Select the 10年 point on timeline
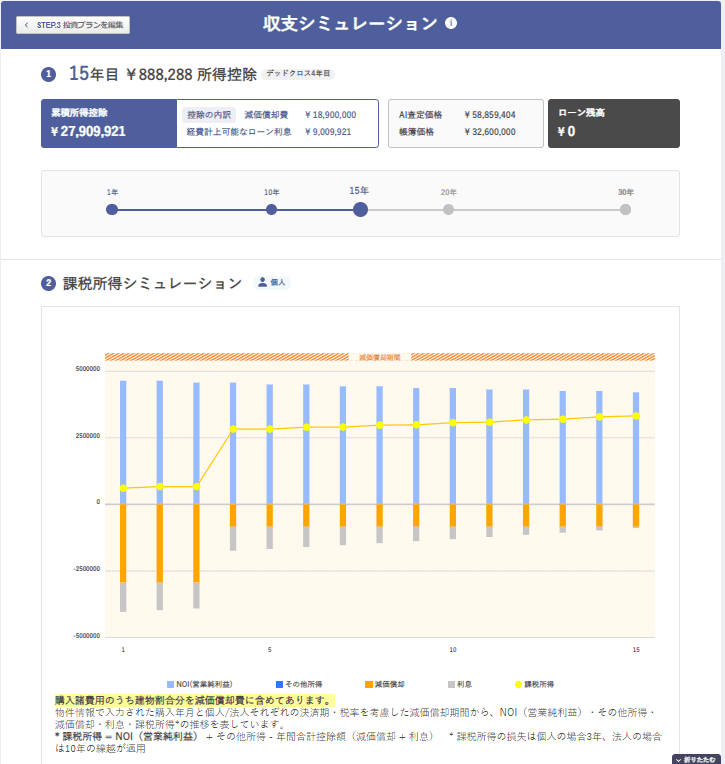This screenshot has width=725, height=764. pyautogui.click(x=271, y=209)
